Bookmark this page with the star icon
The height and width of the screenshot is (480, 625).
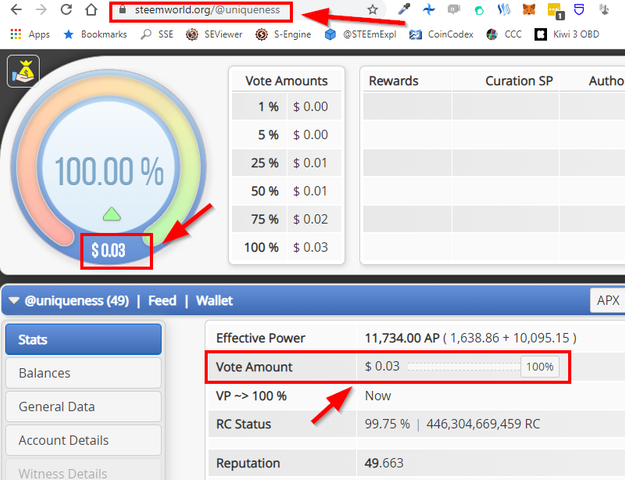coord(372,10)
